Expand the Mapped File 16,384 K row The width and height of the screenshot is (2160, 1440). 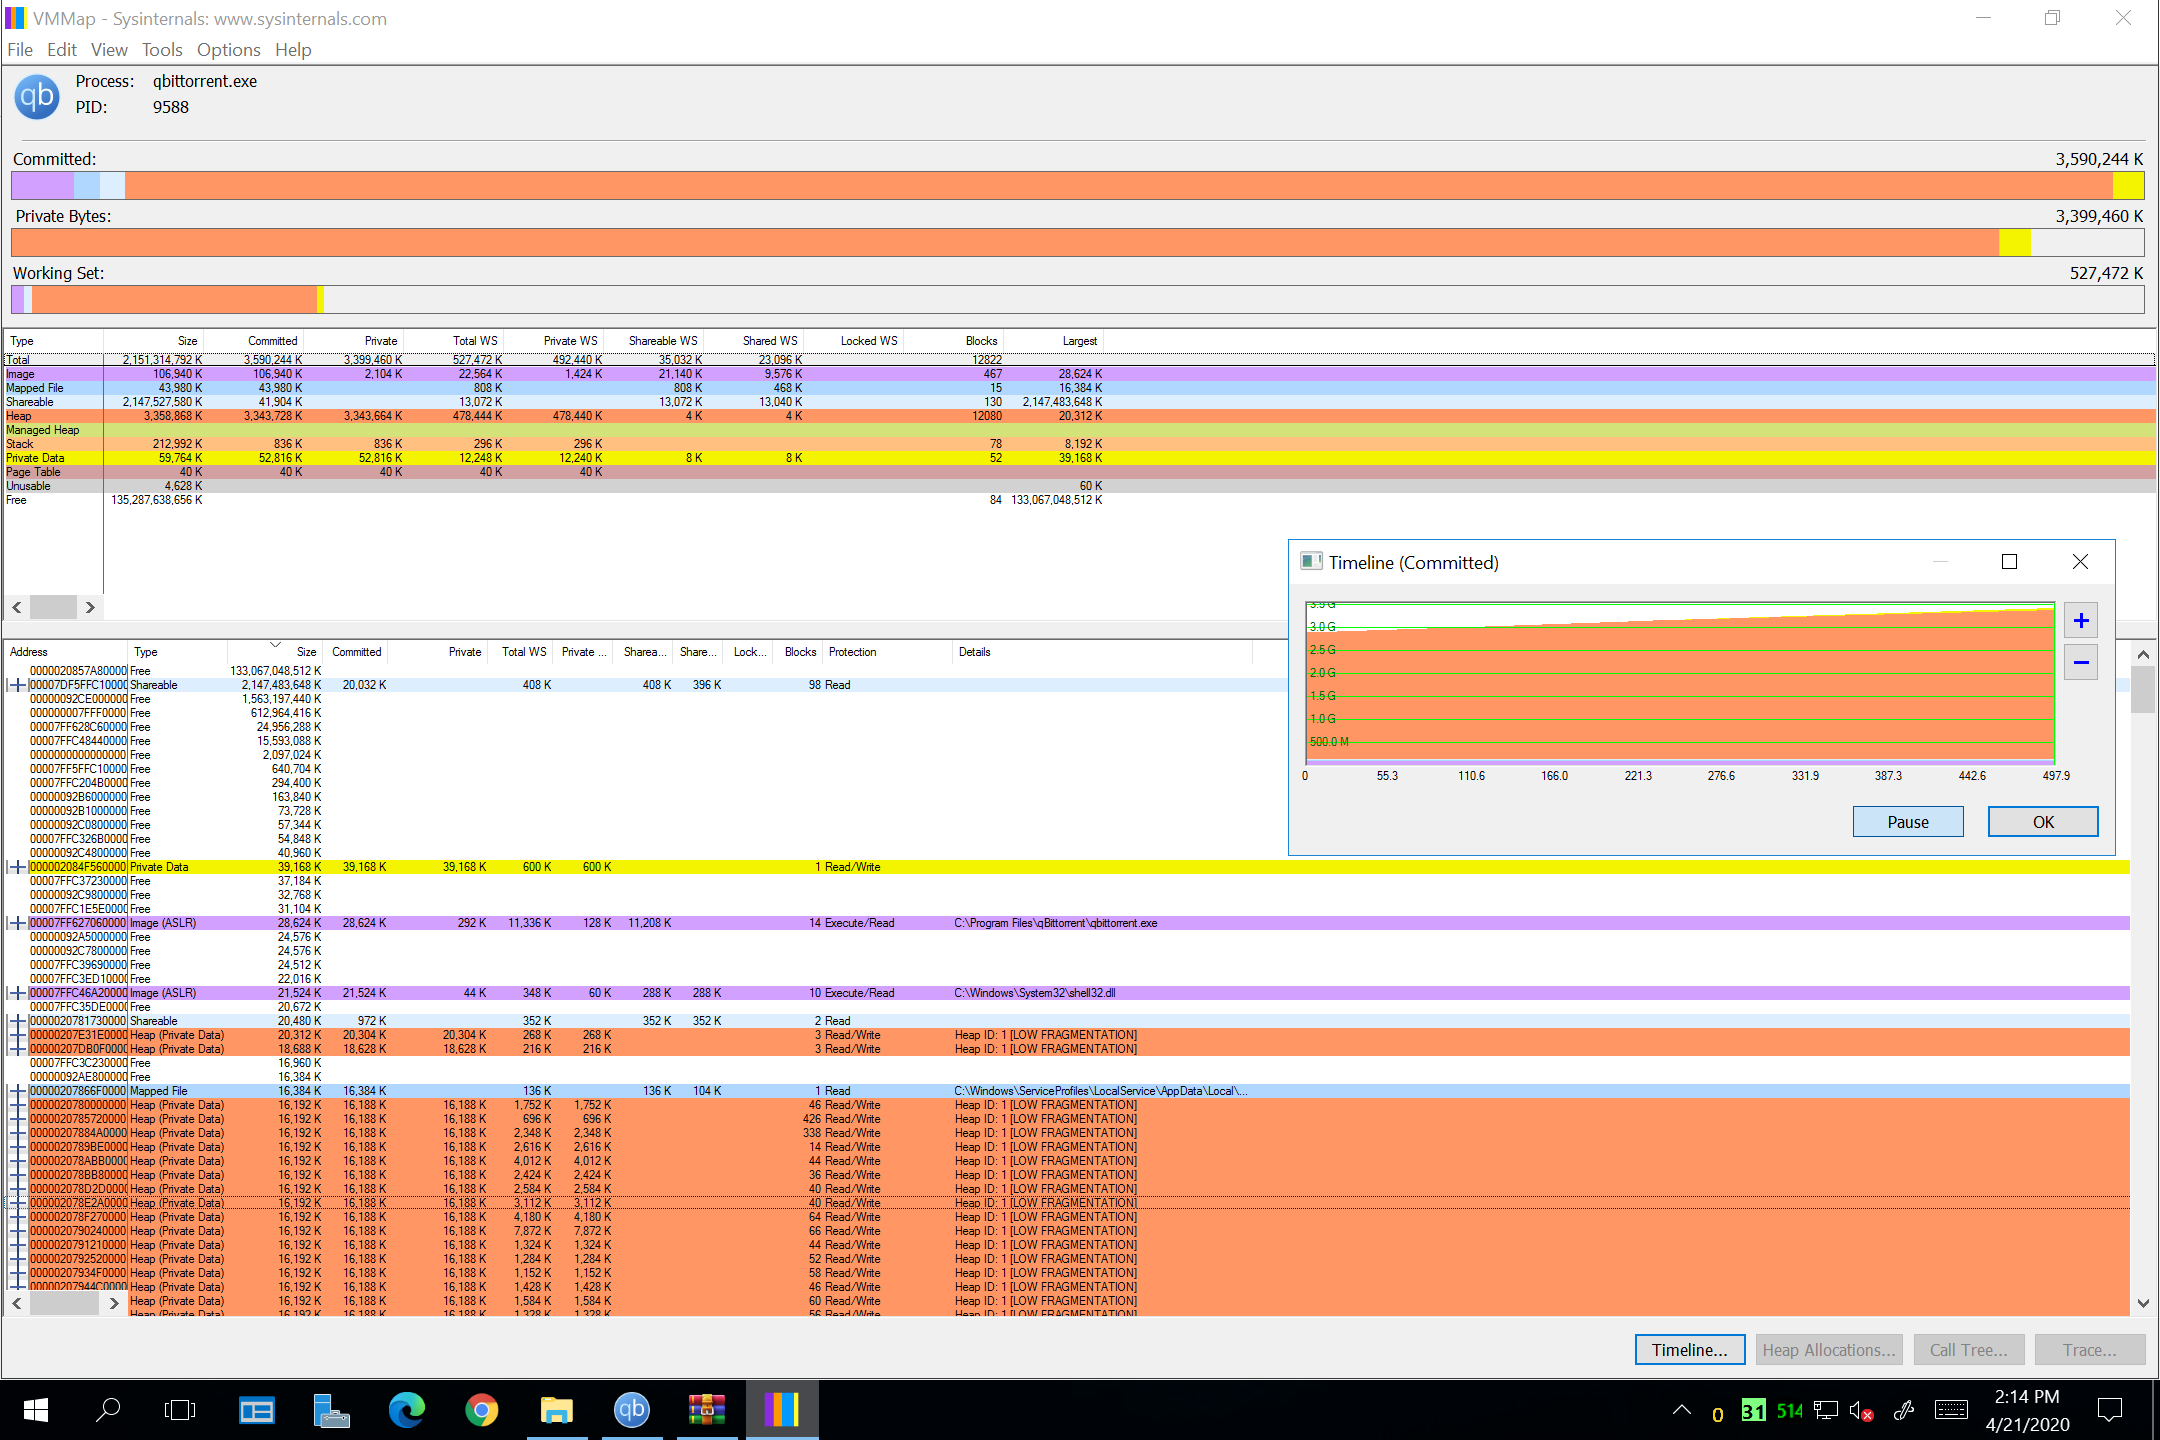pyautogui.click(x=18, y=1091)
